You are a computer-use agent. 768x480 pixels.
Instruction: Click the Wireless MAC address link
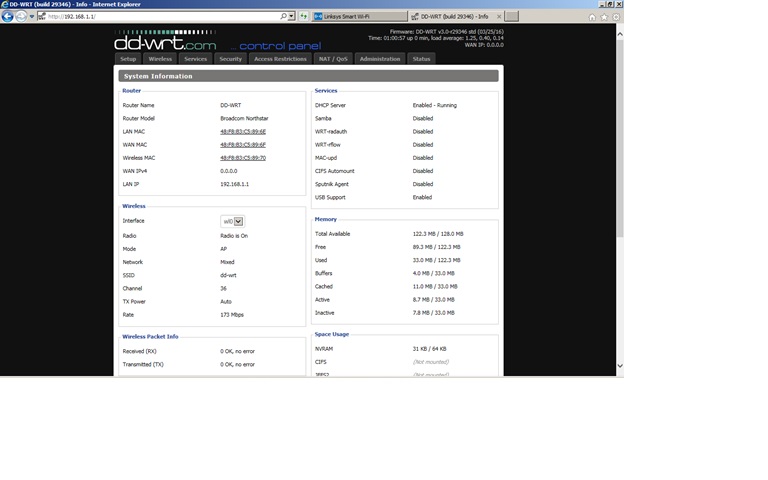click(x=243, y=158)
